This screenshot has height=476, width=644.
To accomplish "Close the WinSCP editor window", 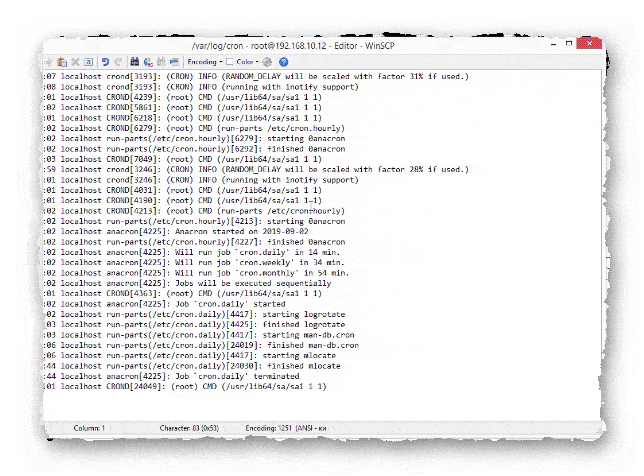I will tap(588, 44).
